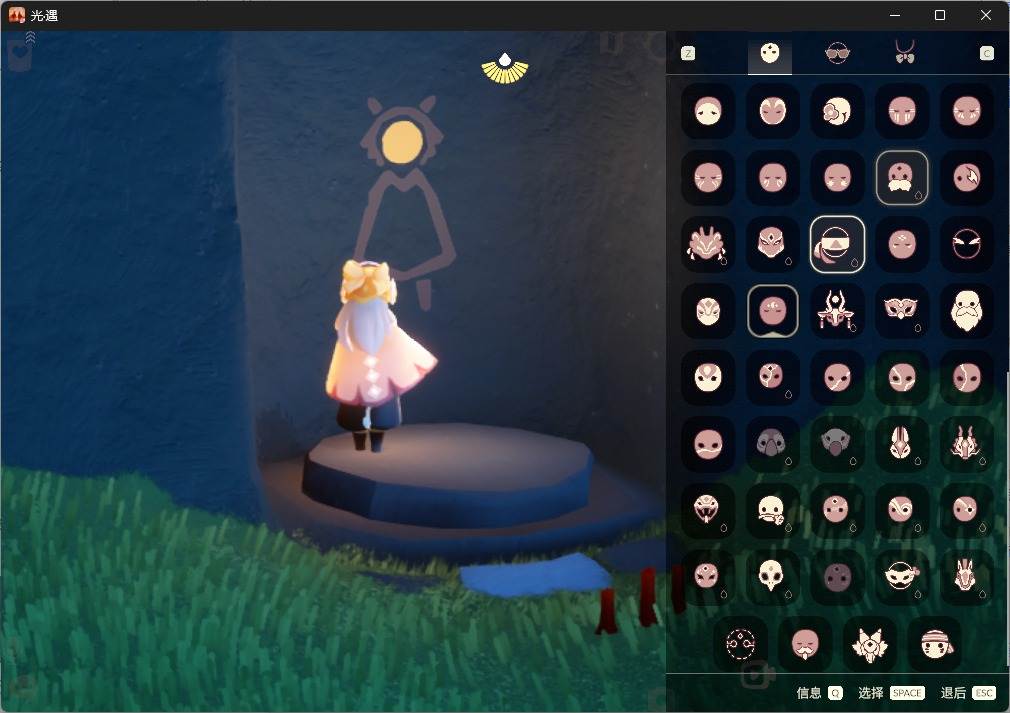1010x713 pixels.
Task: Choose the mask with swirl pattern
Action: click(902, 509)
